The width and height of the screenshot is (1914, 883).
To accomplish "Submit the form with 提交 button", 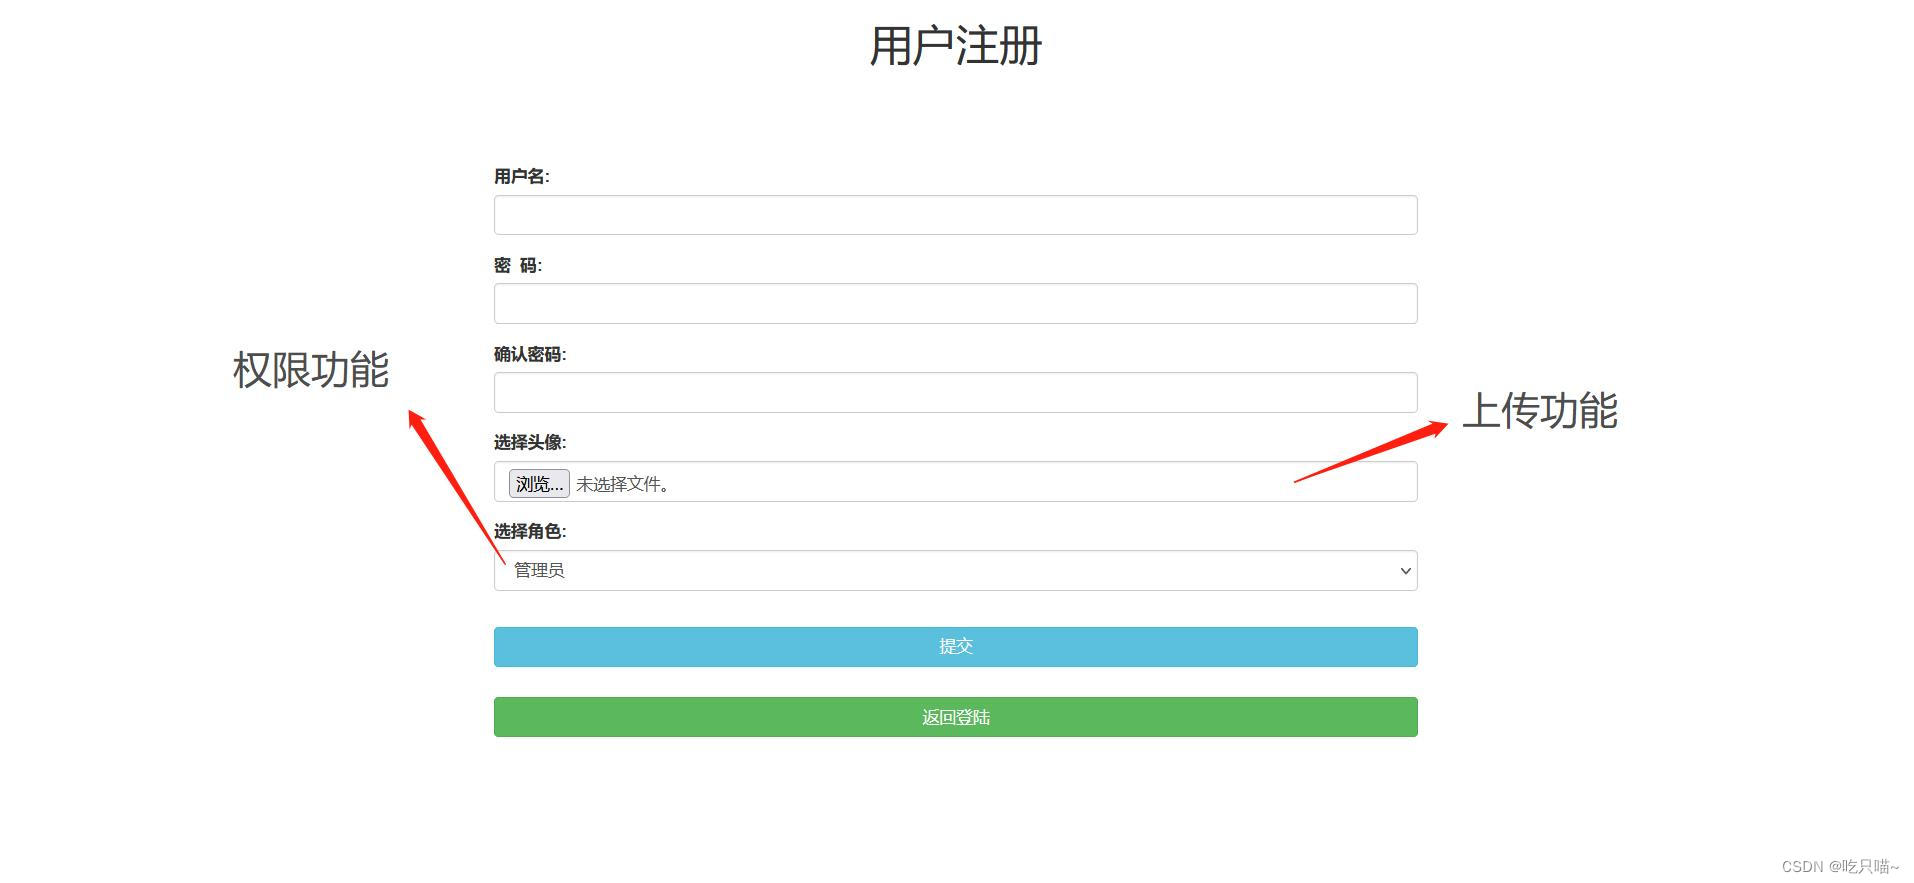I will pos(955,647).
